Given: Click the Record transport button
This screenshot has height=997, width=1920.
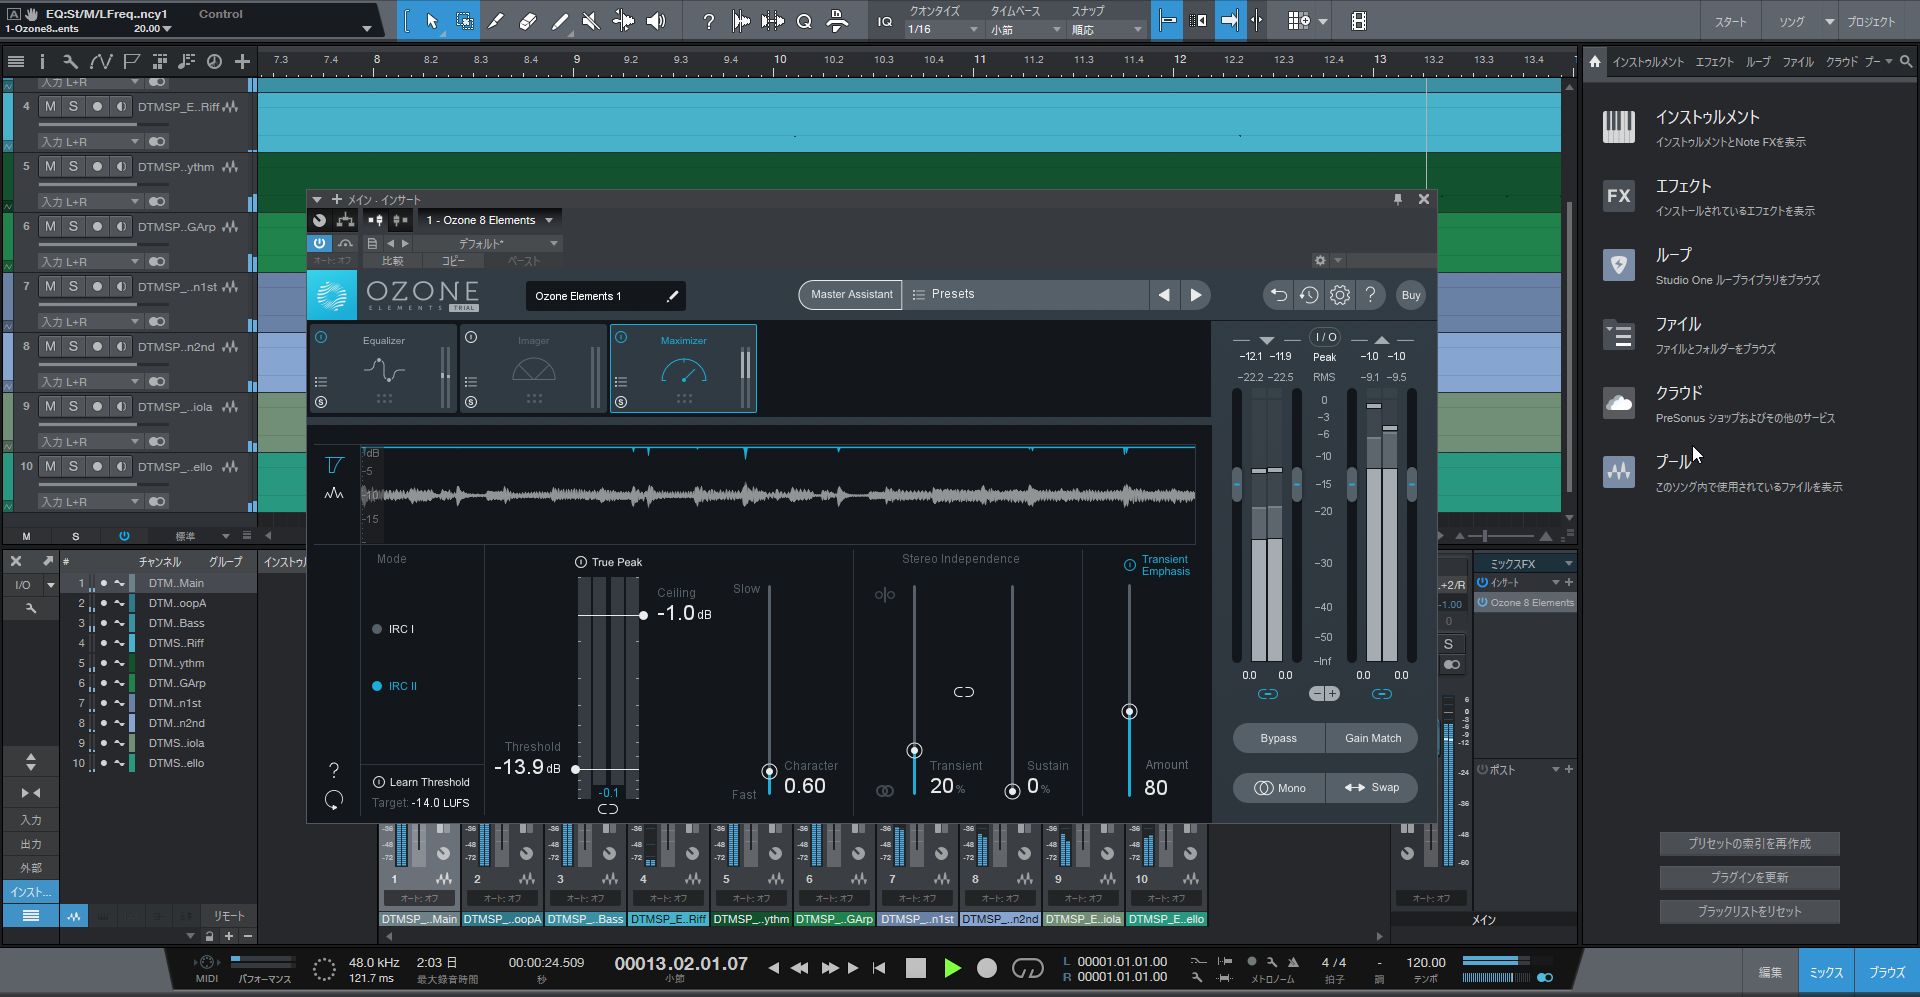Looking at the screenshot, I should click(x=987, y=968).
